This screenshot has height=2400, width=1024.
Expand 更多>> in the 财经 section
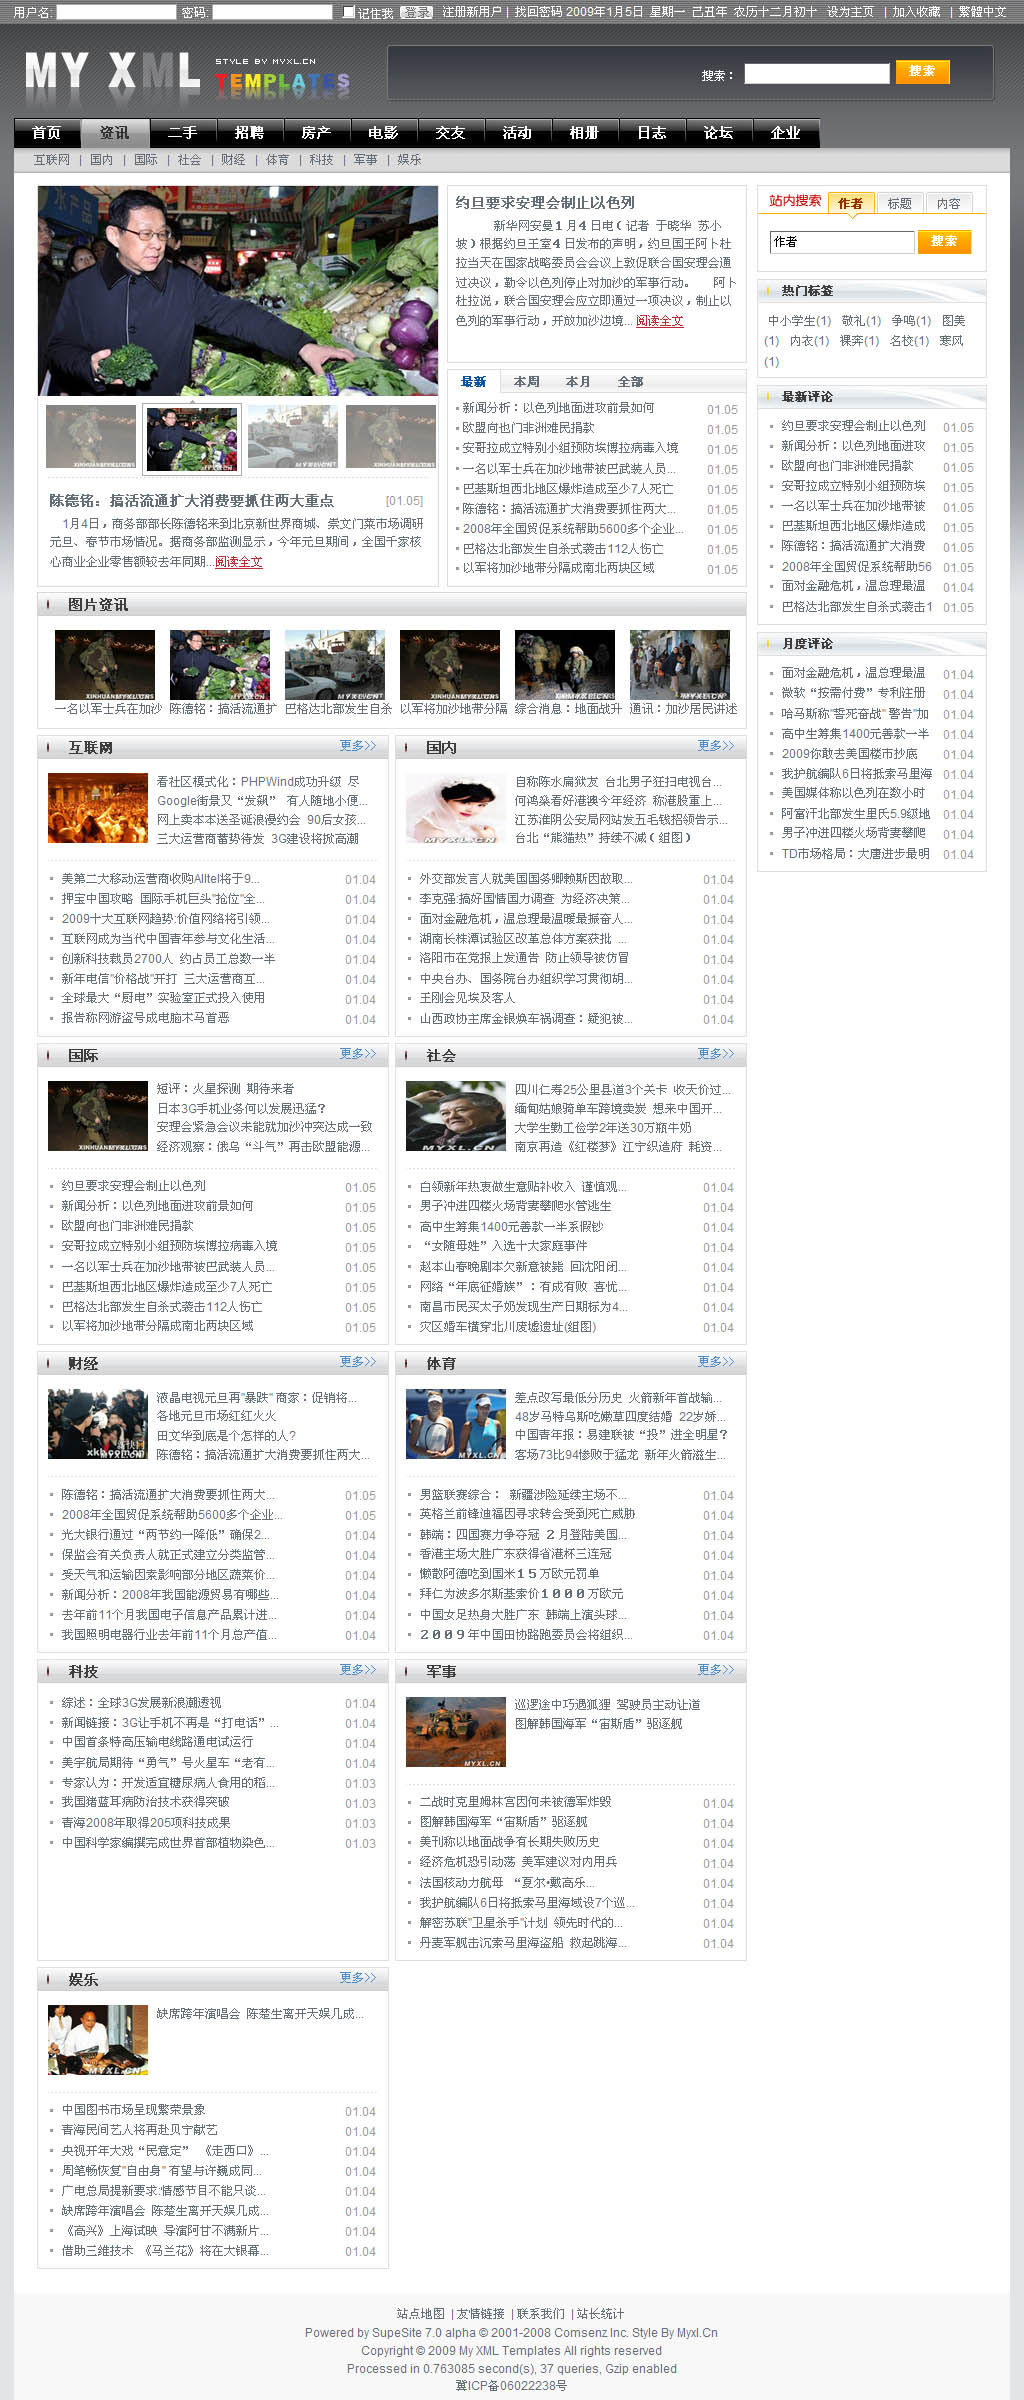click(x=358, y=1362)
